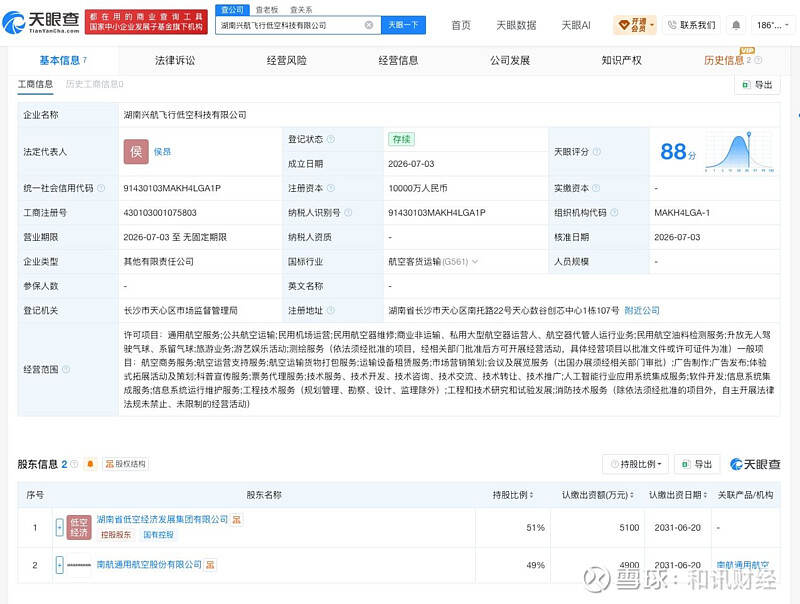Click the 附近公司 link

click(642, 310)
